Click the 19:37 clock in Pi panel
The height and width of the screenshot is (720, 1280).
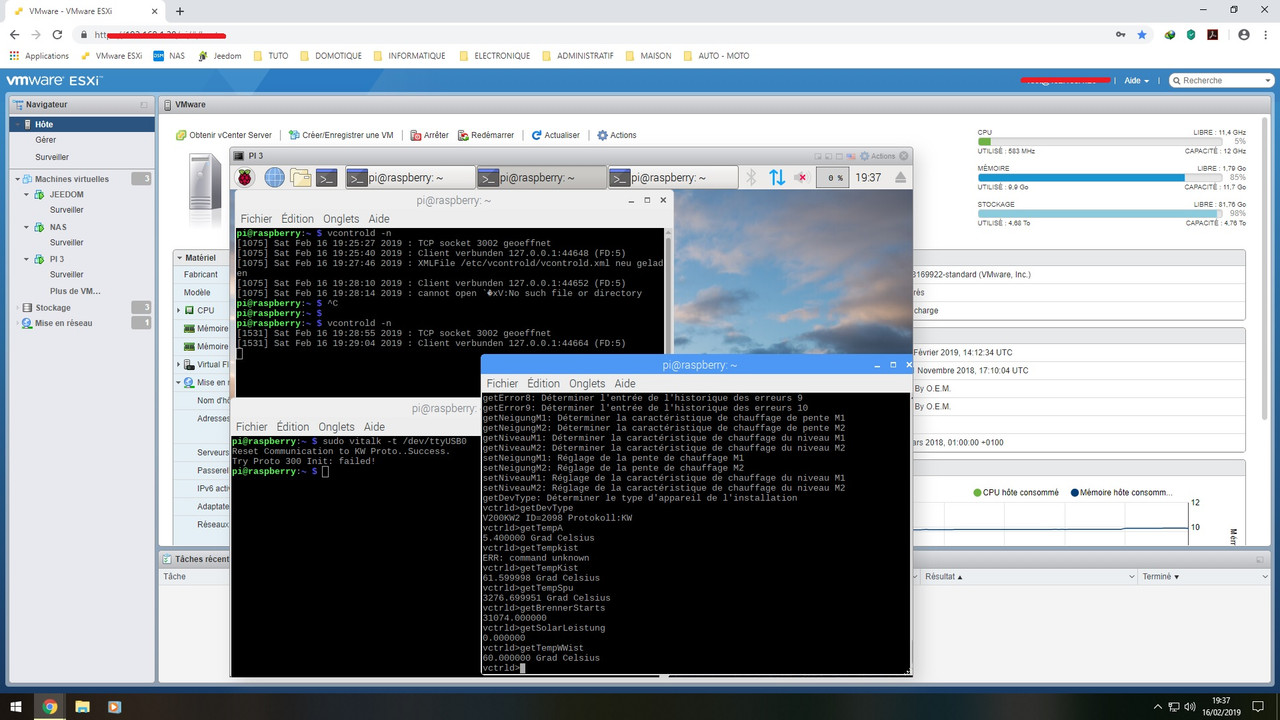(x=869, y=178)
